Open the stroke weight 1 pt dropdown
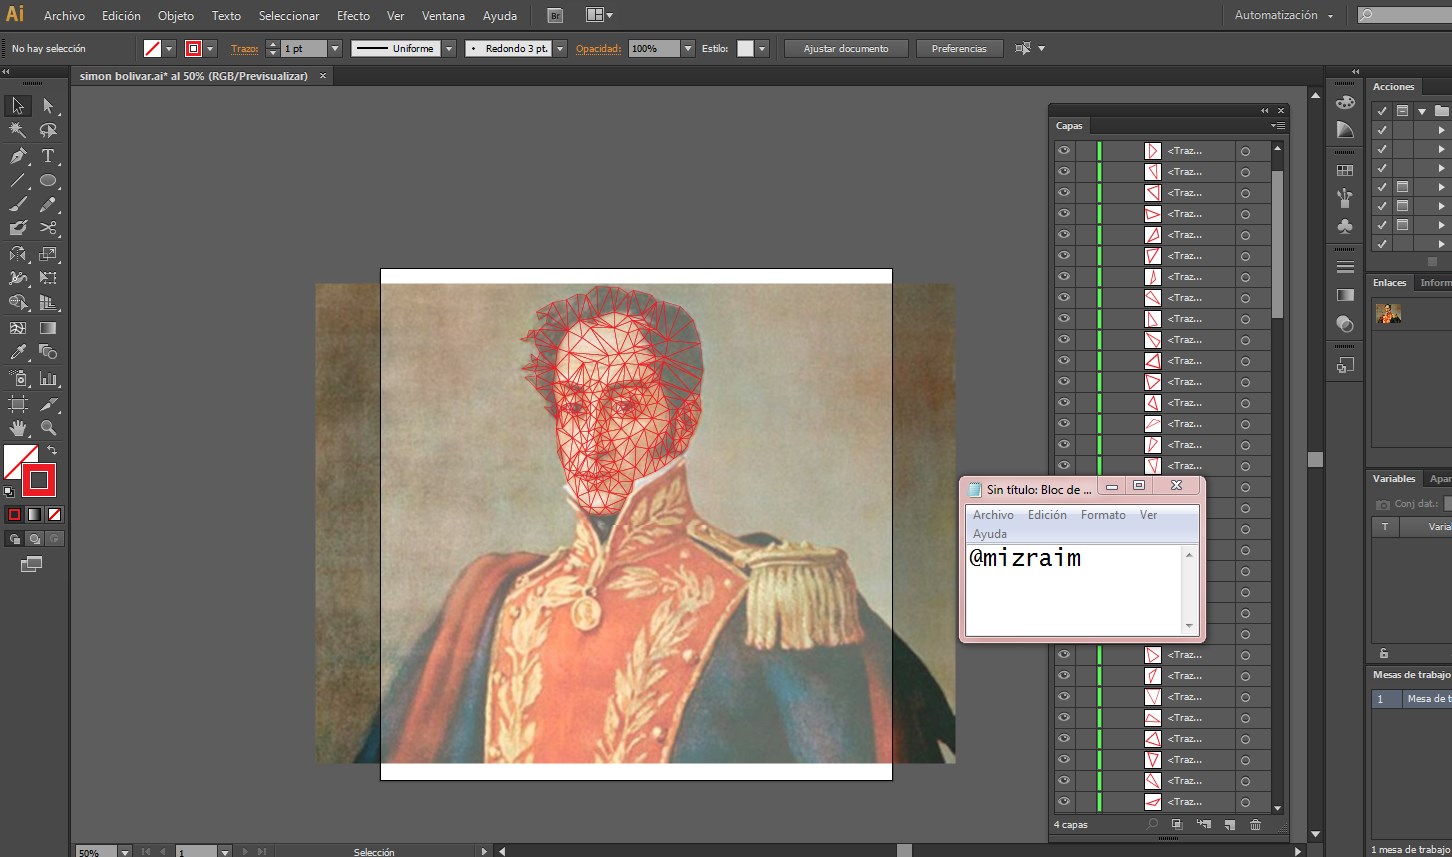 coord(335,48)
